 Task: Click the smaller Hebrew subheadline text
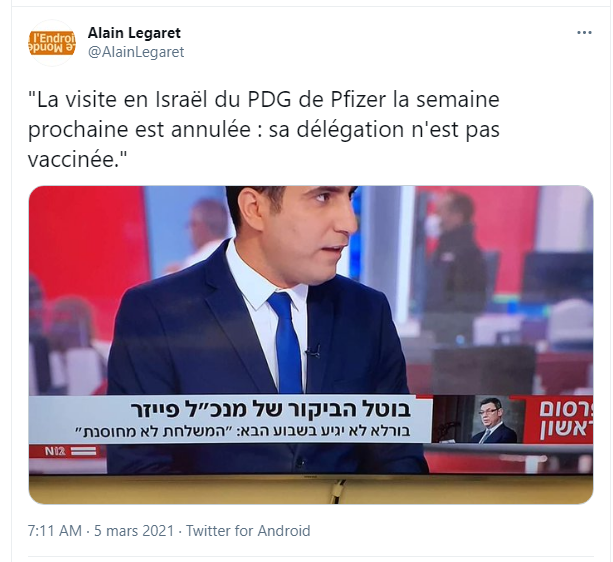click(x=242, y=431)
